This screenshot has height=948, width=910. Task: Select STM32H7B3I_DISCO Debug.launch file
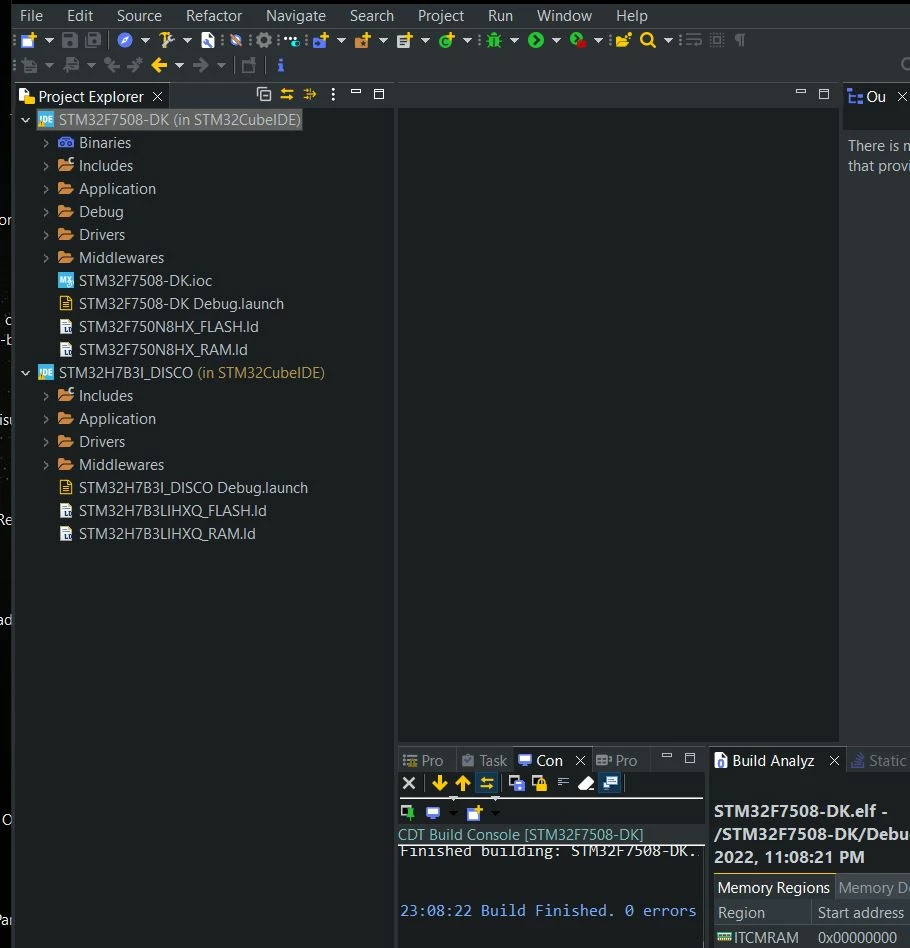point(183,488)
